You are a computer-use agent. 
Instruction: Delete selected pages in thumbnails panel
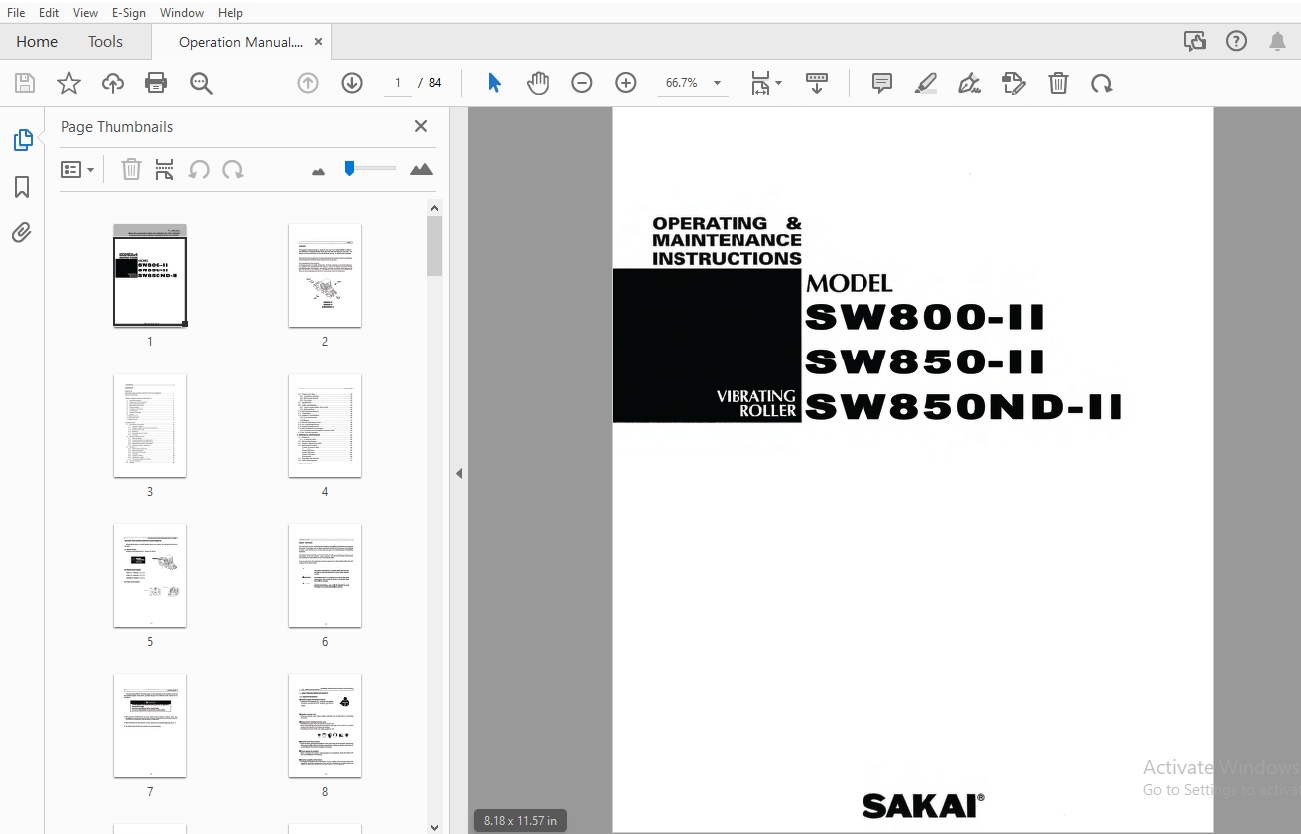pyautogui.click(x=131, y=169)
